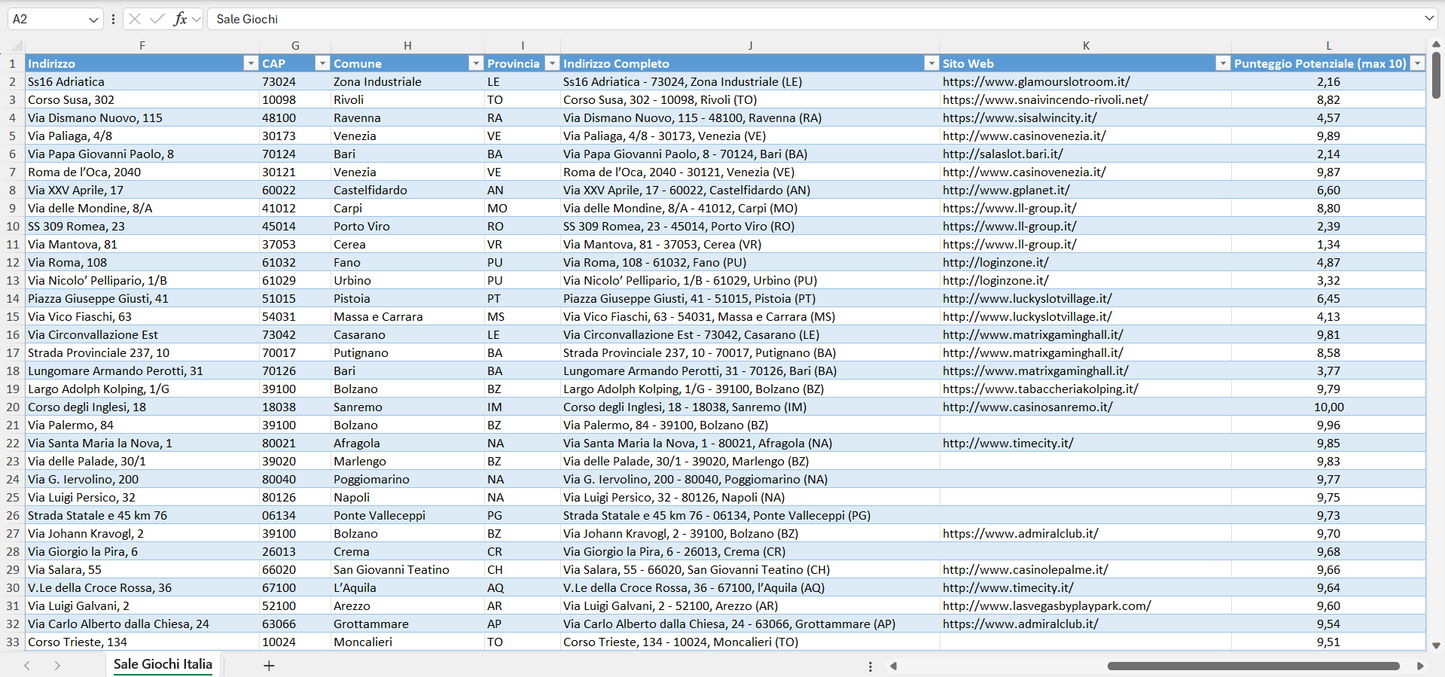This screenshot has width=1445, height=677.
Task: Open the Comune column filter dropdown
Action: coord(476,62)
